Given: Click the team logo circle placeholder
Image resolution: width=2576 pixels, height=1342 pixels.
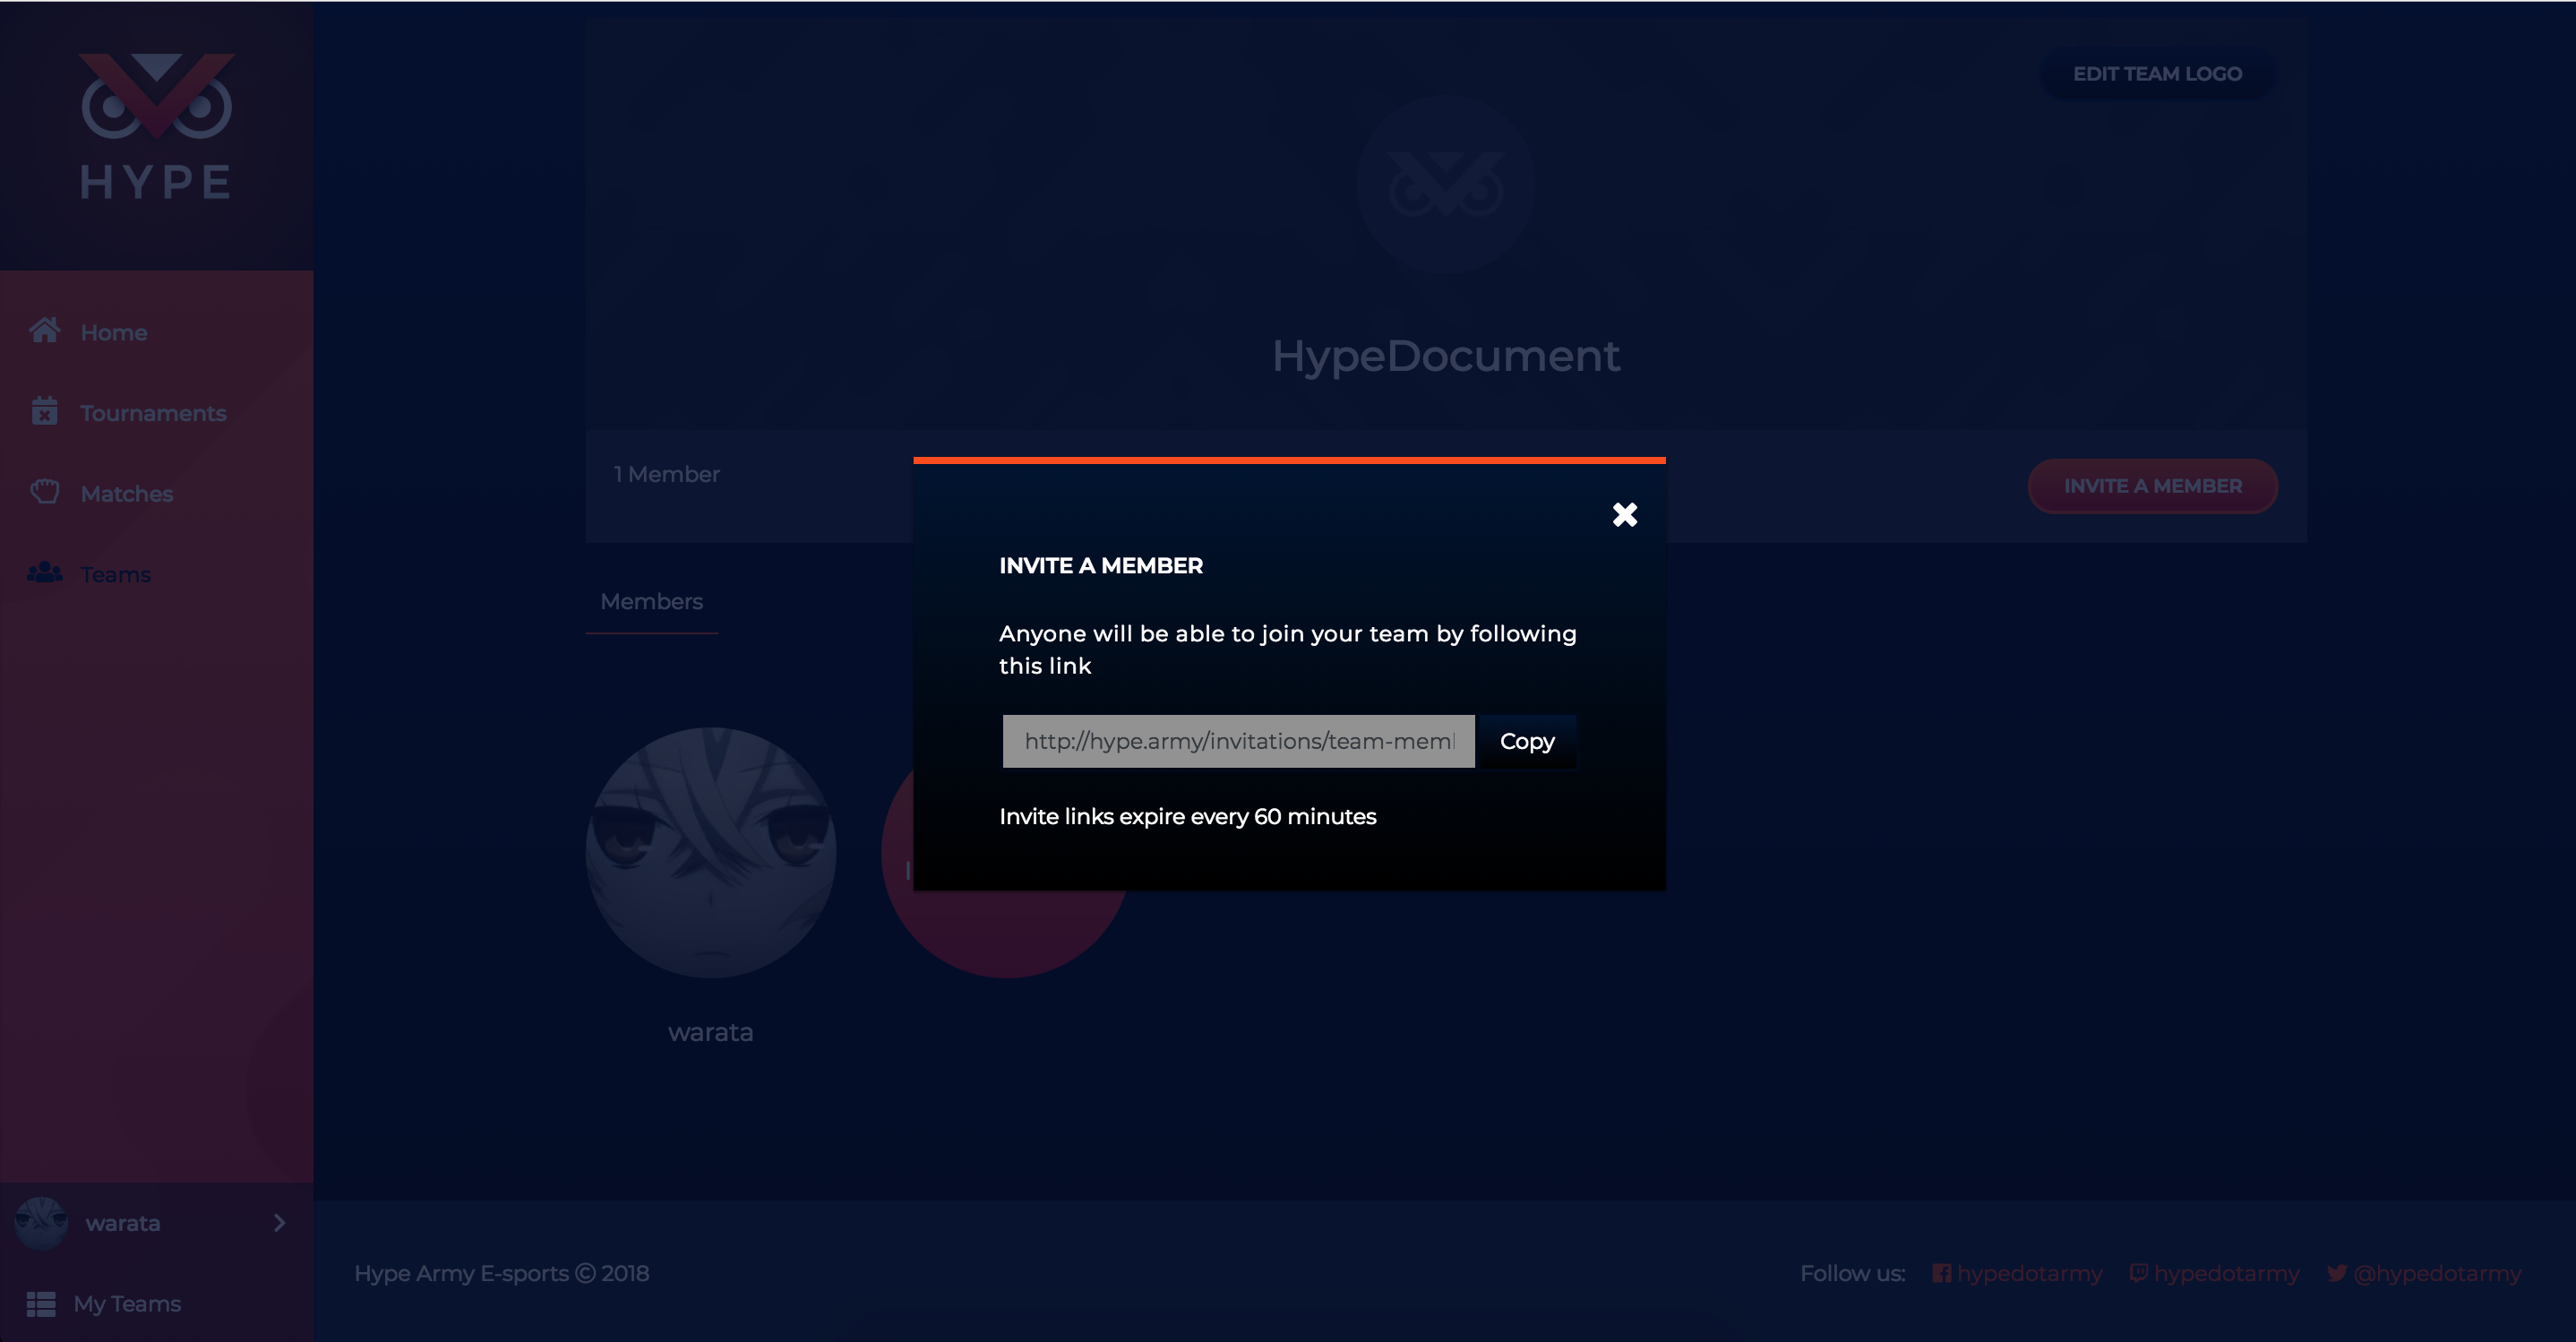Looking at the screenshot, I should point(1445,185).
